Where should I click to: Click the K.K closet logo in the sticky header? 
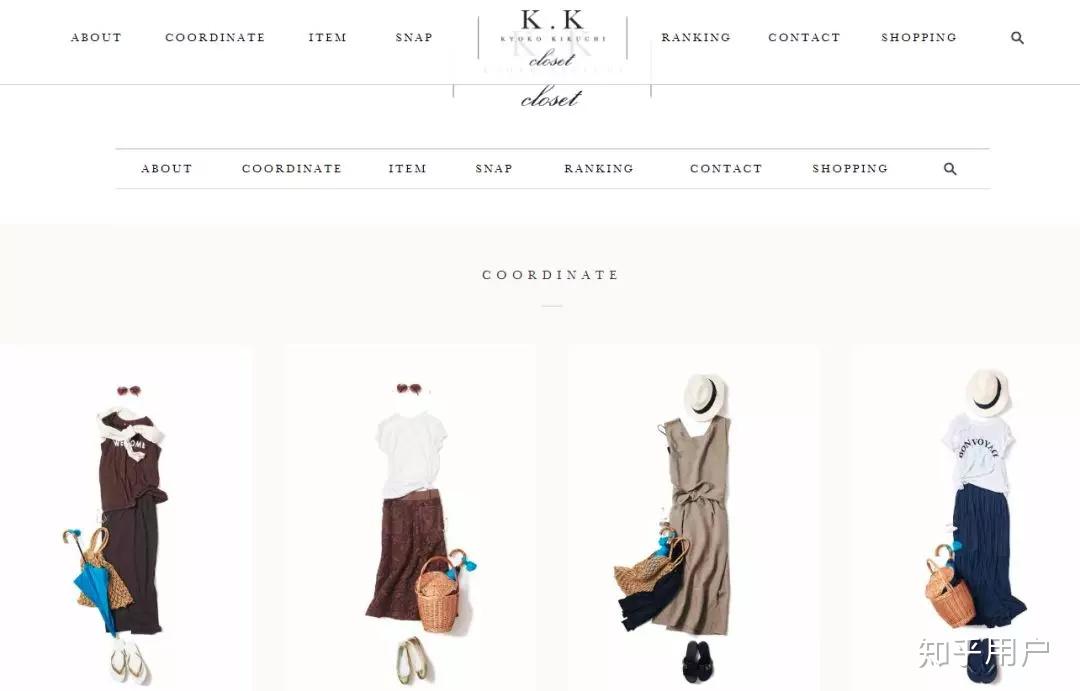pos(552,38)
